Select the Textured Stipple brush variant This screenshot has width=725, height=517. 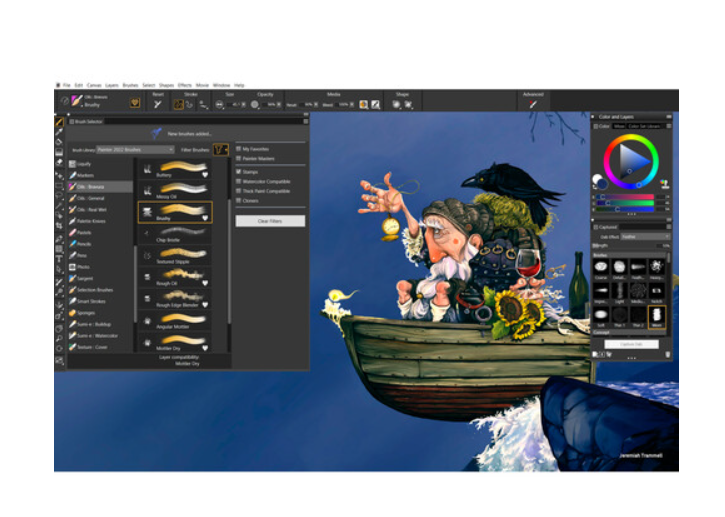click(175, 256)
